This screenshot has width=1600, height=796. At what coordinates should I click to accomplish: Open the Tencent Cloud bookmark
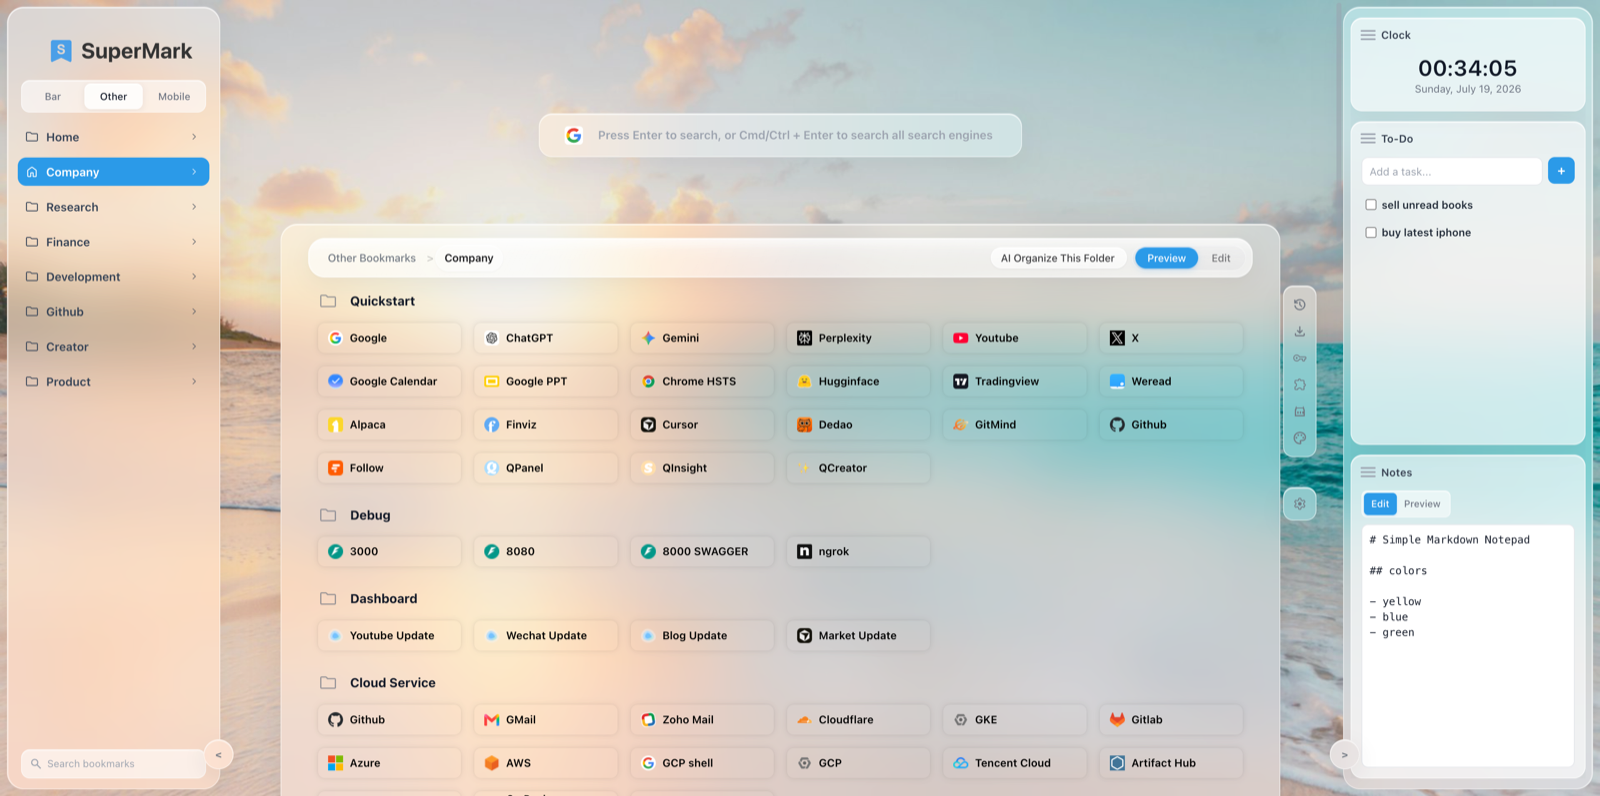[x=1015, y=762]
